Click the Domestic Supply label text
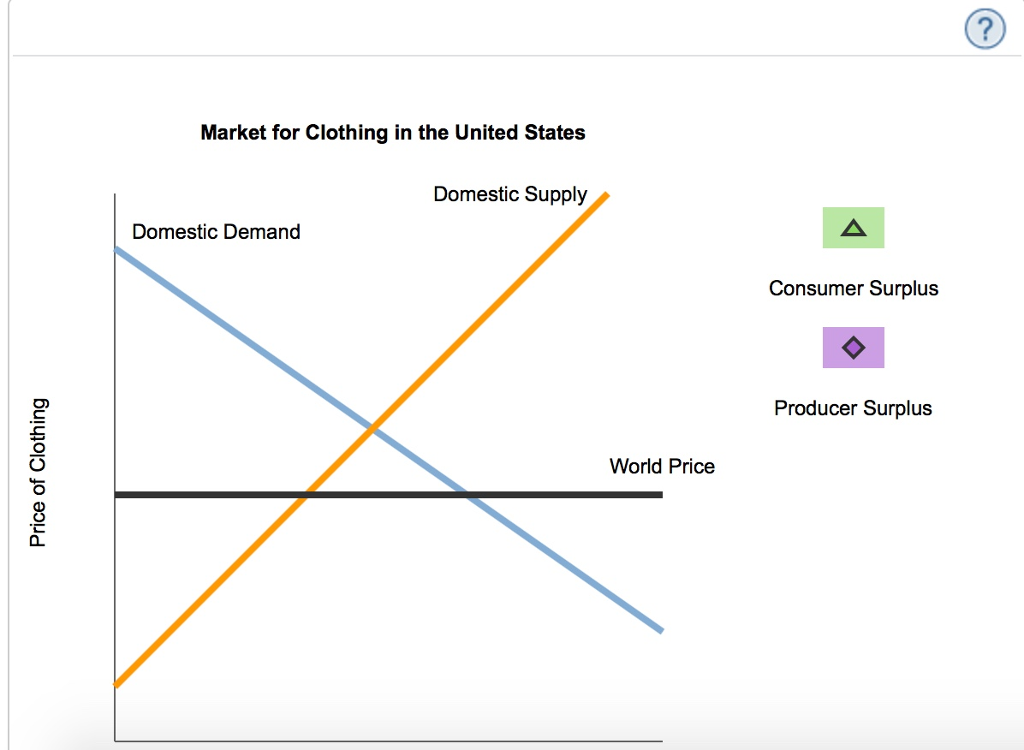This screenshot has height=750, width=1024. pyautogui.click(x=510, y=194)
